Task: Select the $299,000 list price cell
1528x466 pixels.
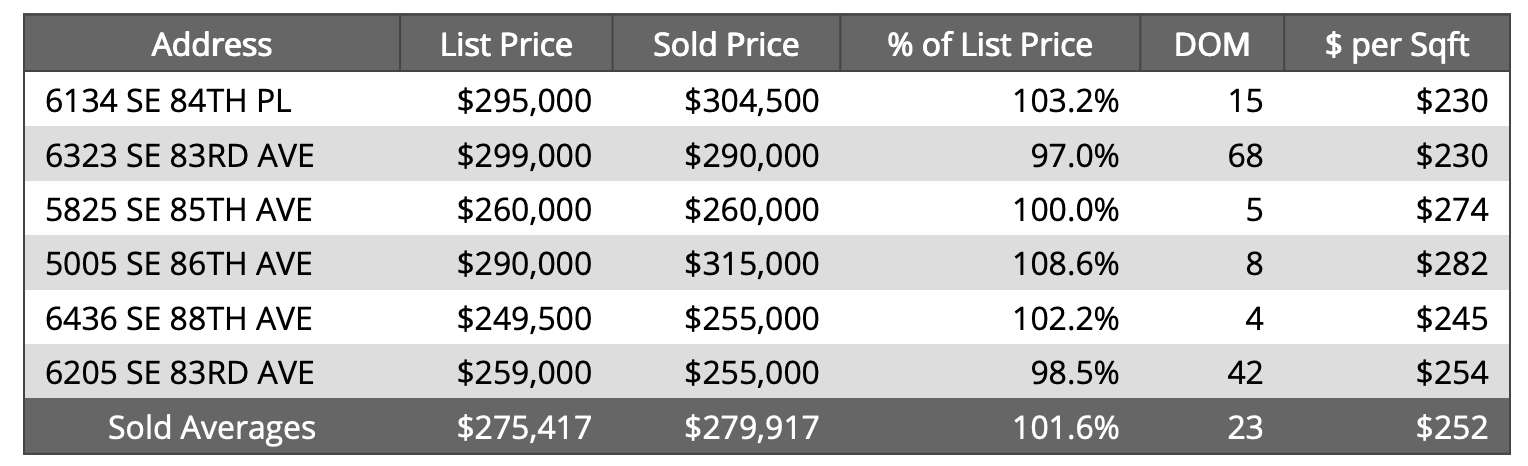Action: click(x=524, y=155)
